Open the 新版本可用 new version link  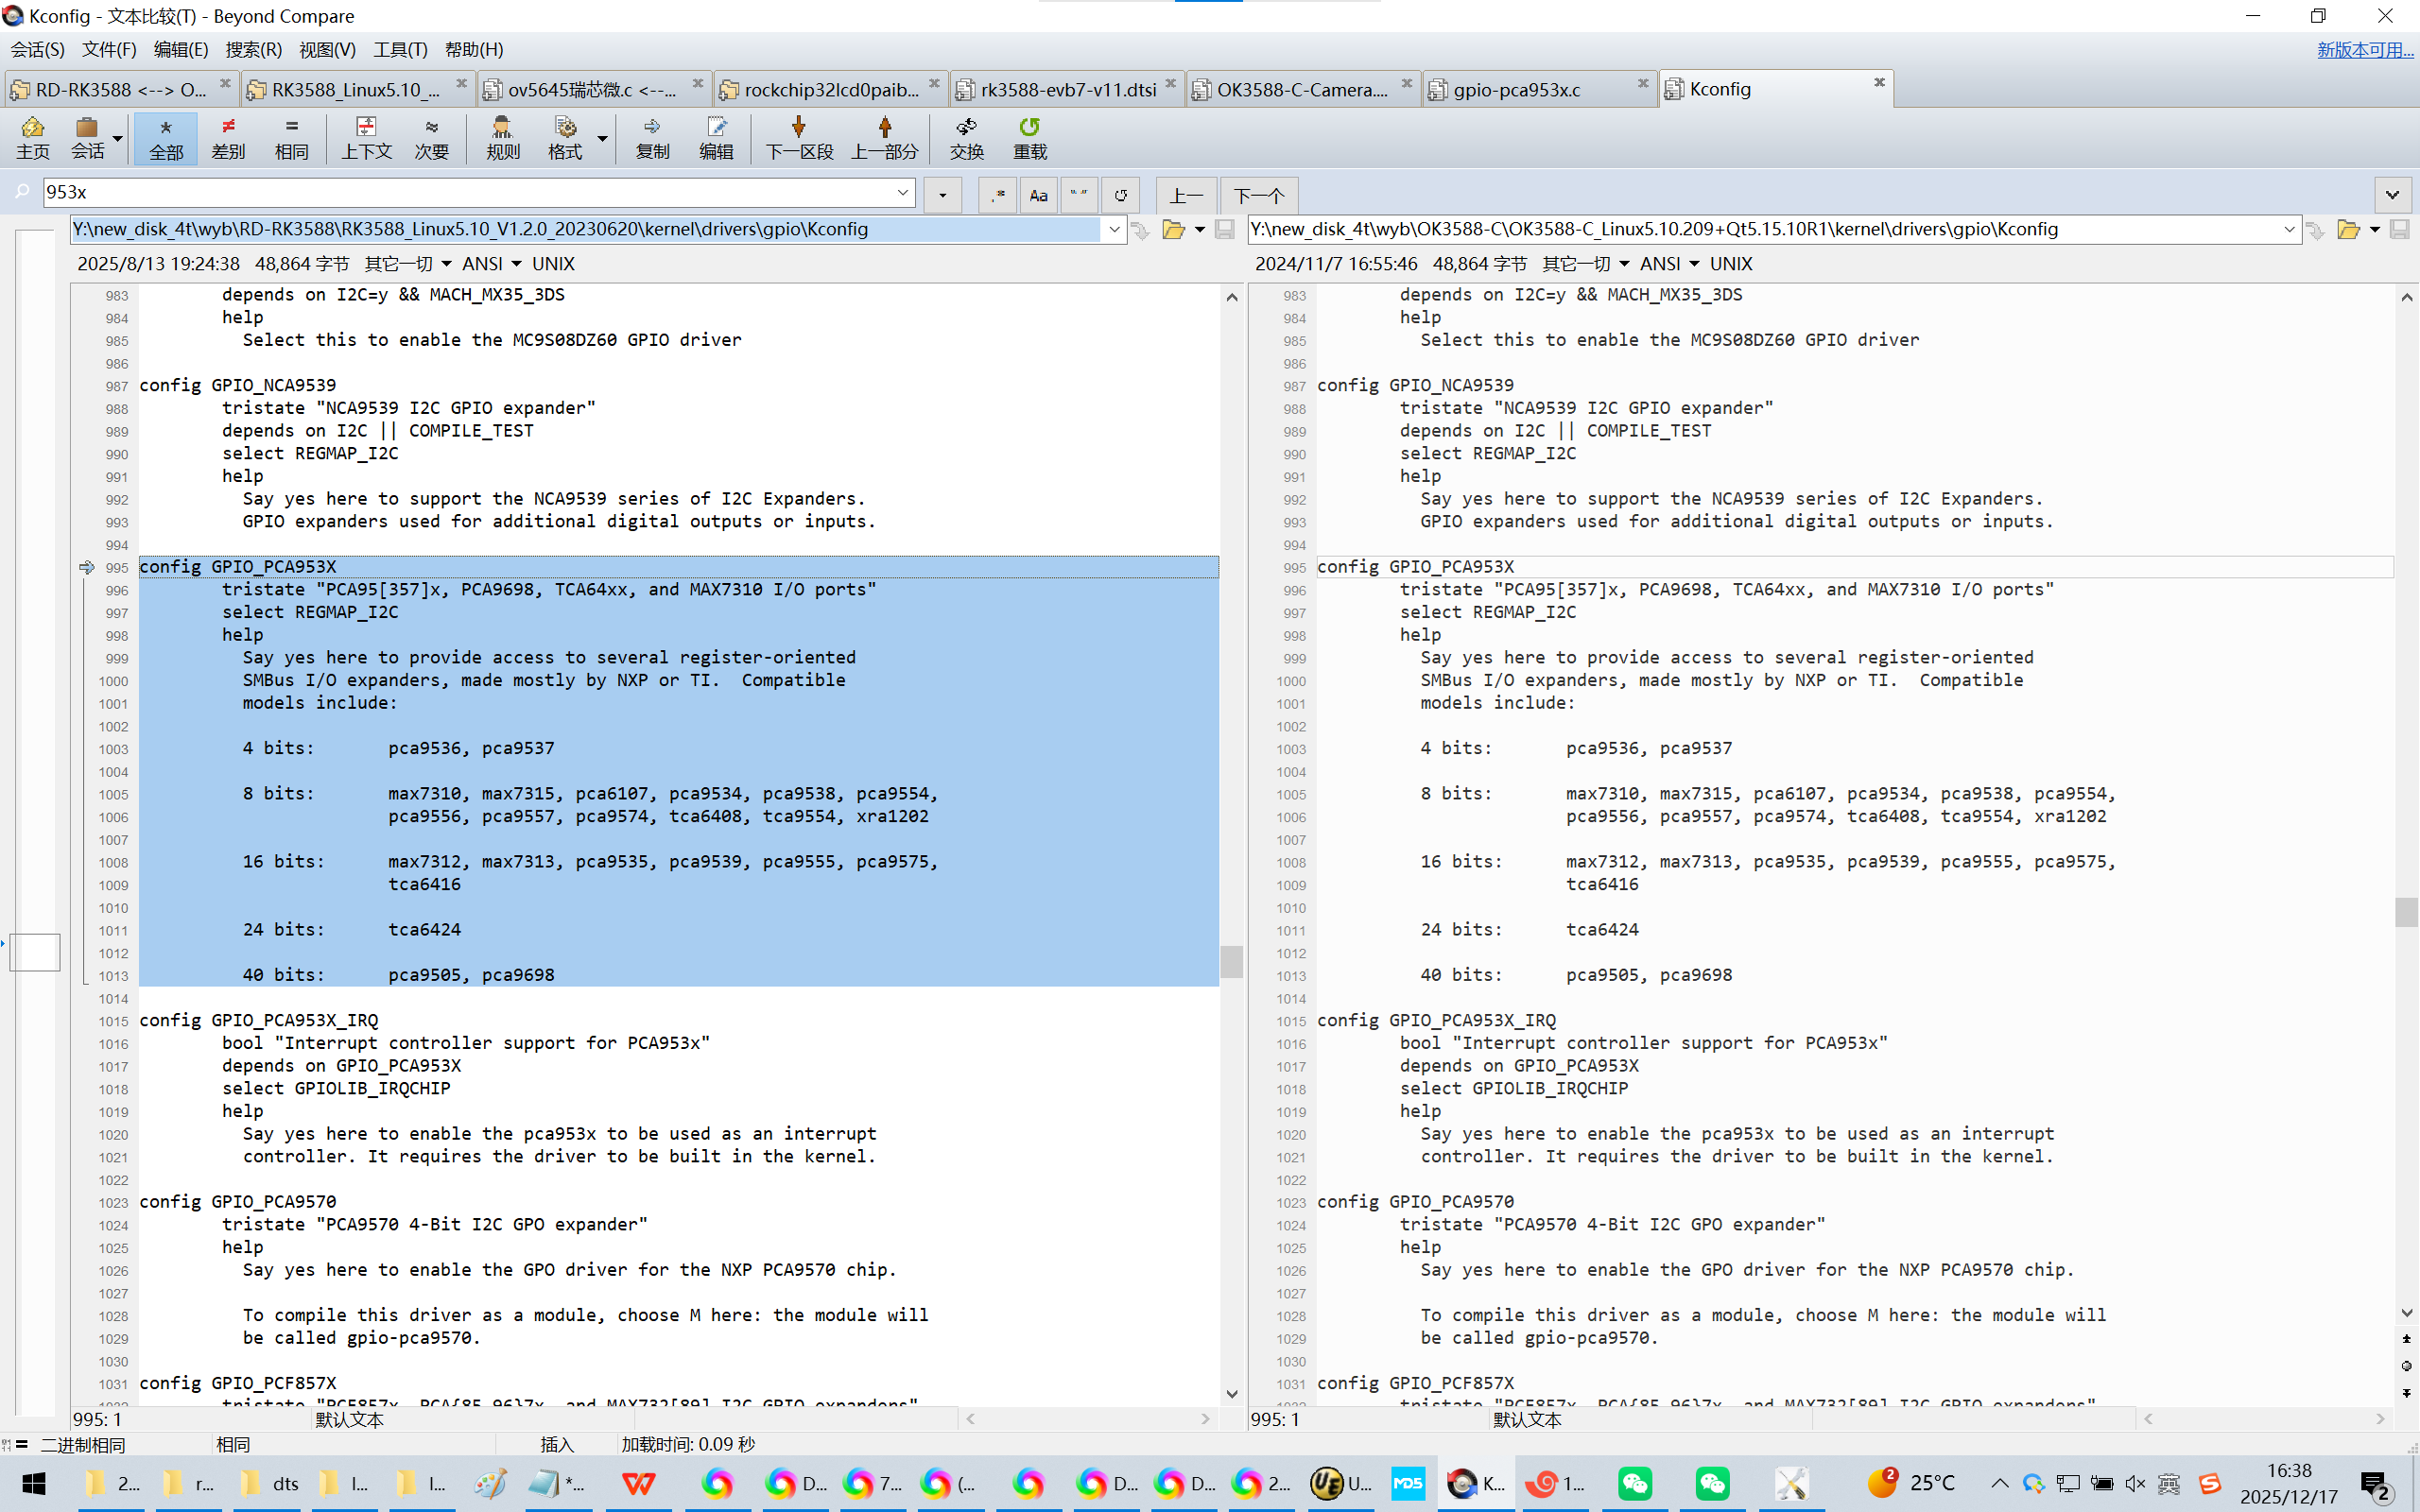coord(2364,49)
